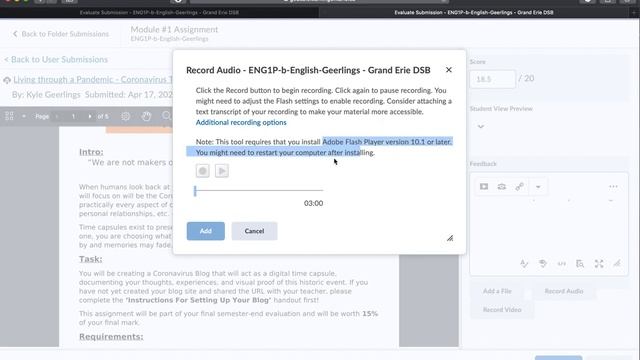This screenshot has width=640, height=360.
Task: Show more editor actions (three dots)
Action: (613, 187)
